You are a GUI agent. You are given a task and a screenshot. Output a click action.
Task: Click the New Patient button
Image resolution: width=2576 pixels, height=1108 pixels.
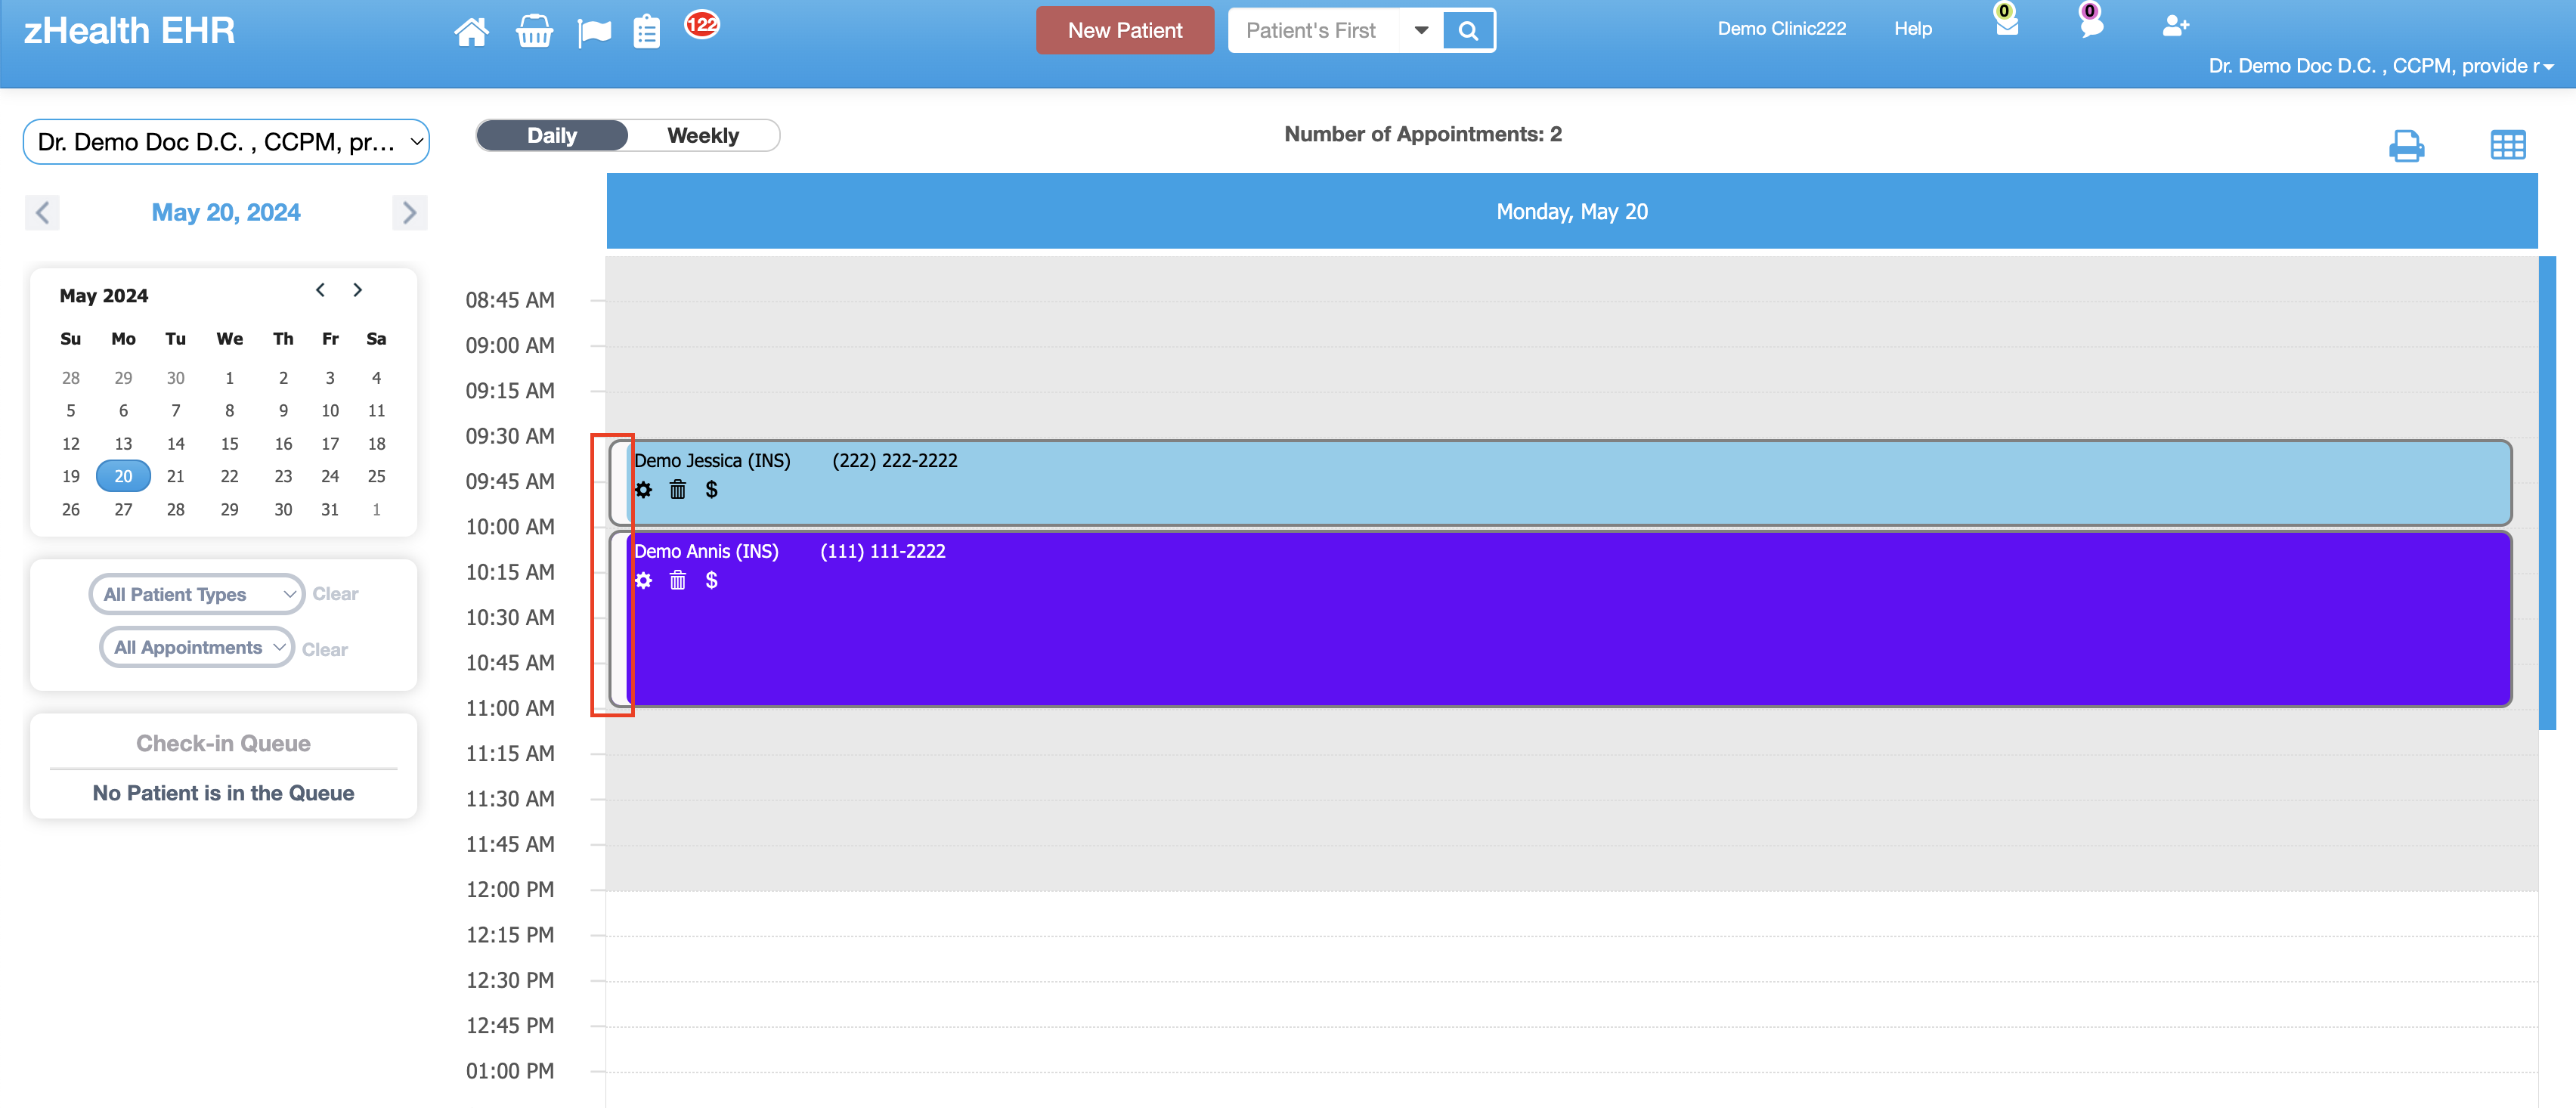point(1125,30)
